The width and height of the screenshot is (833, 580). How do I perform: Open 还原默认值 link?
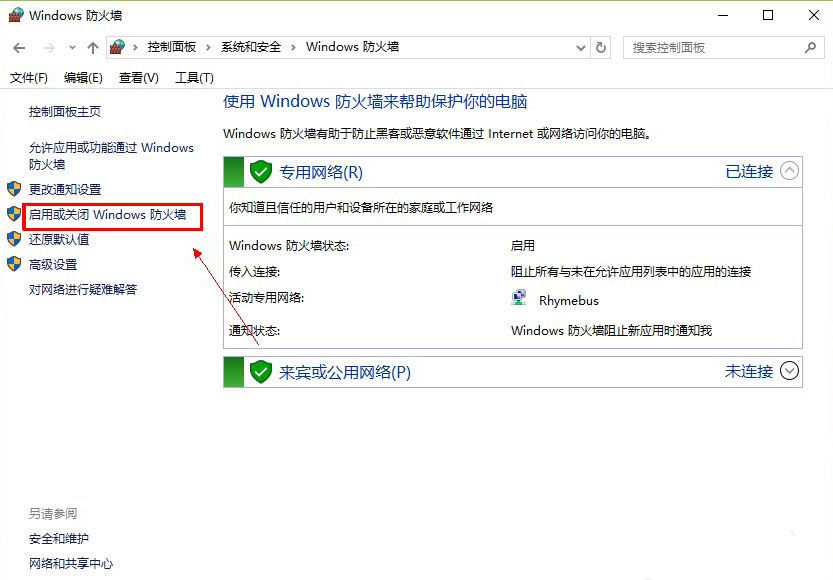59,240
